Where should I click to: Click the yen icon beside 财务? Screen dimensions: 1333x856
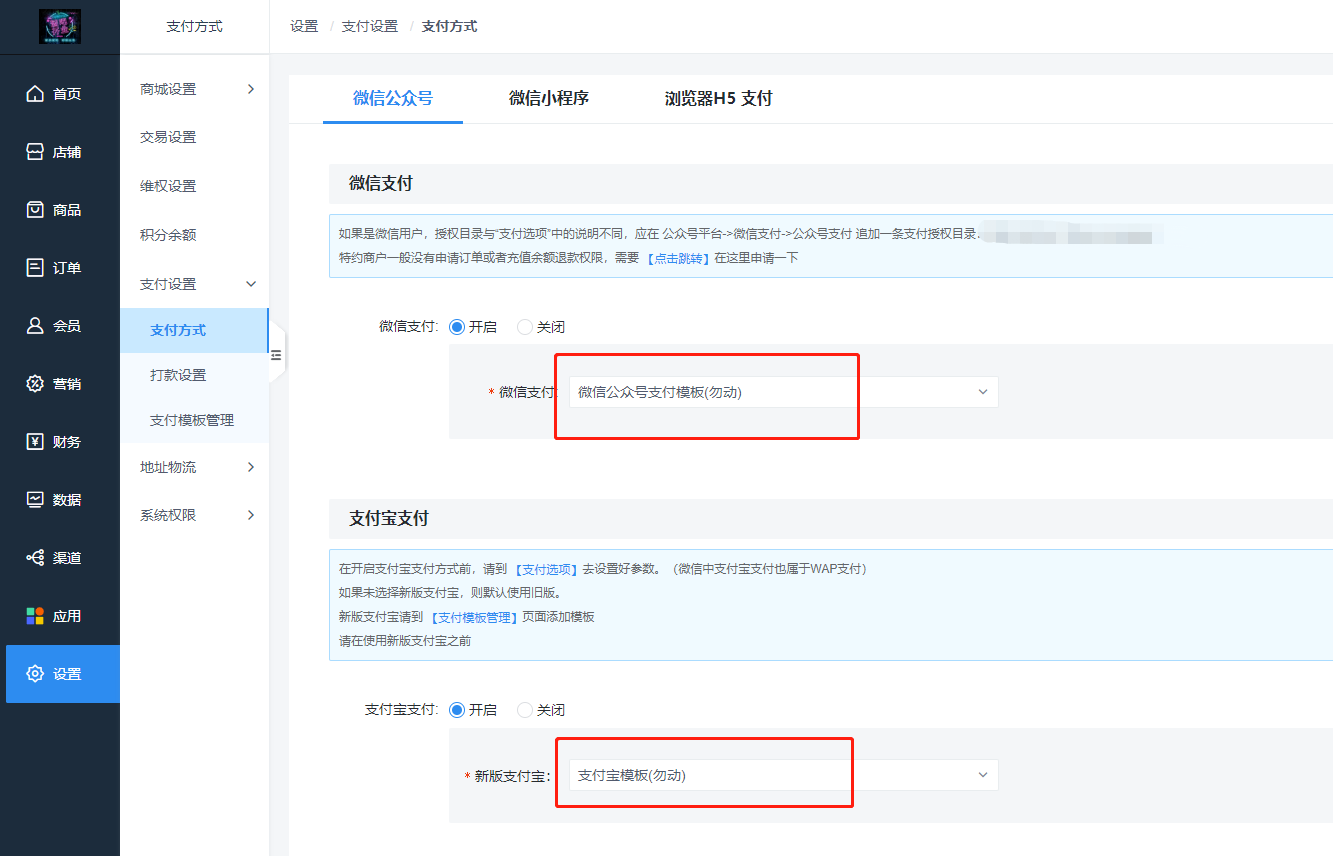(x=35, y=442)
